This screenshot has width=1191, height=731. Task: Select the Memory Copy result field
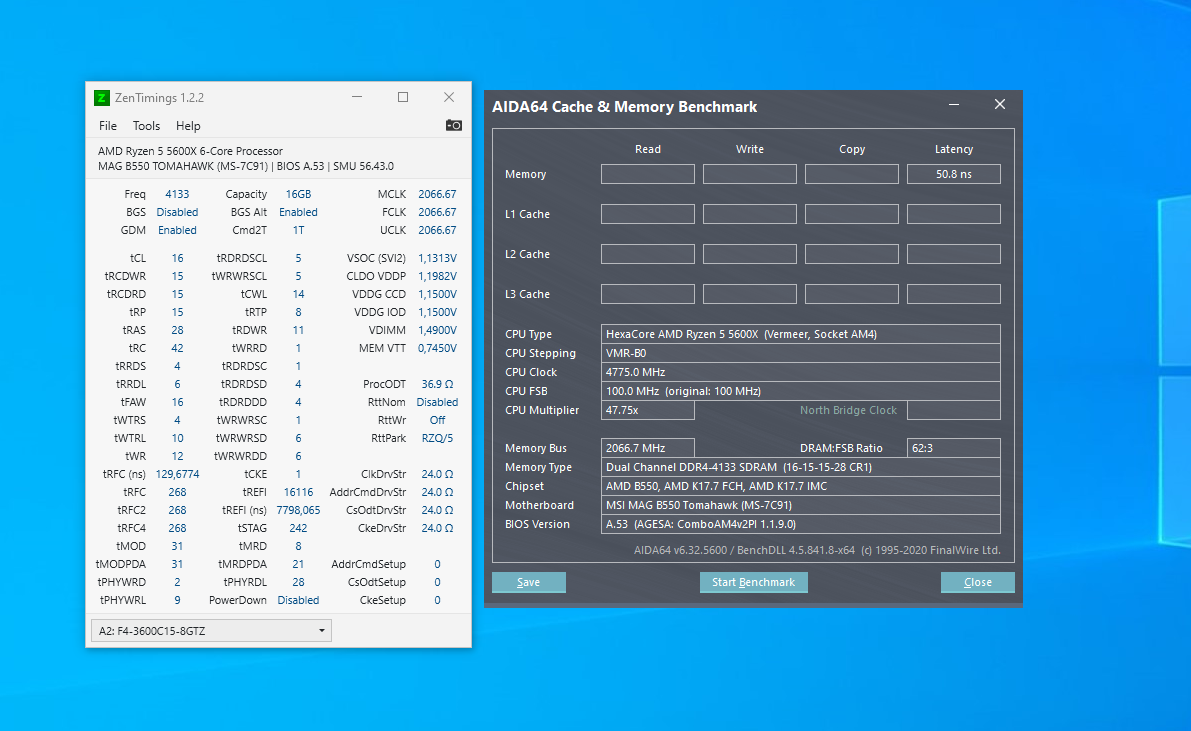851,174
